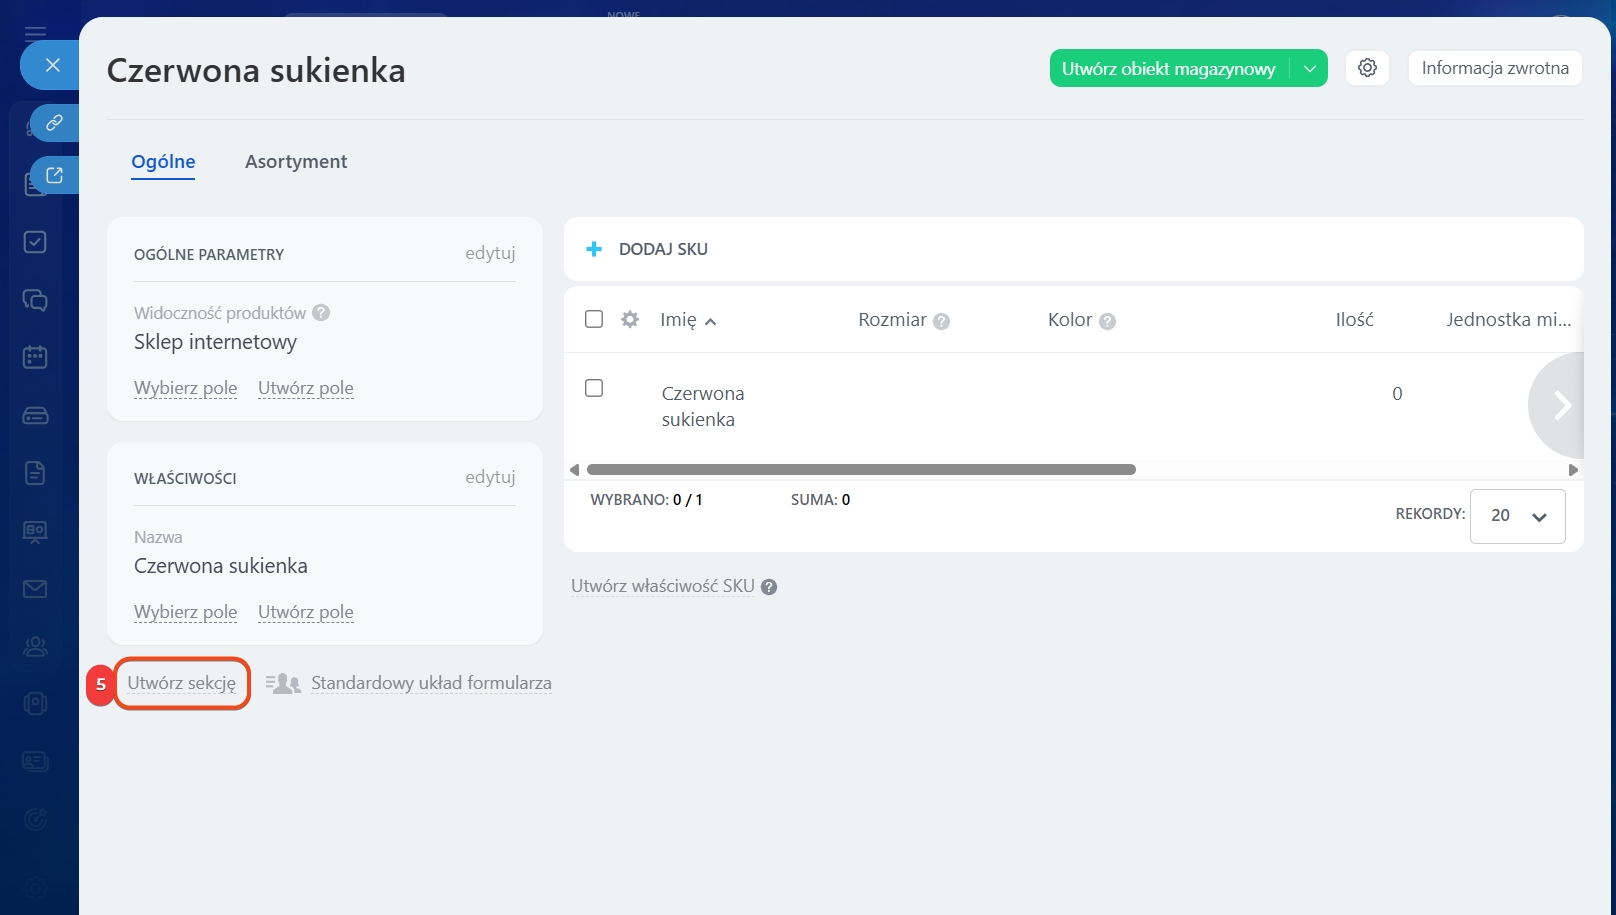Viewport: 1616px width, 915px height.
Task: Open the tasks icon in left sidebar
Action: coord(35,242)
